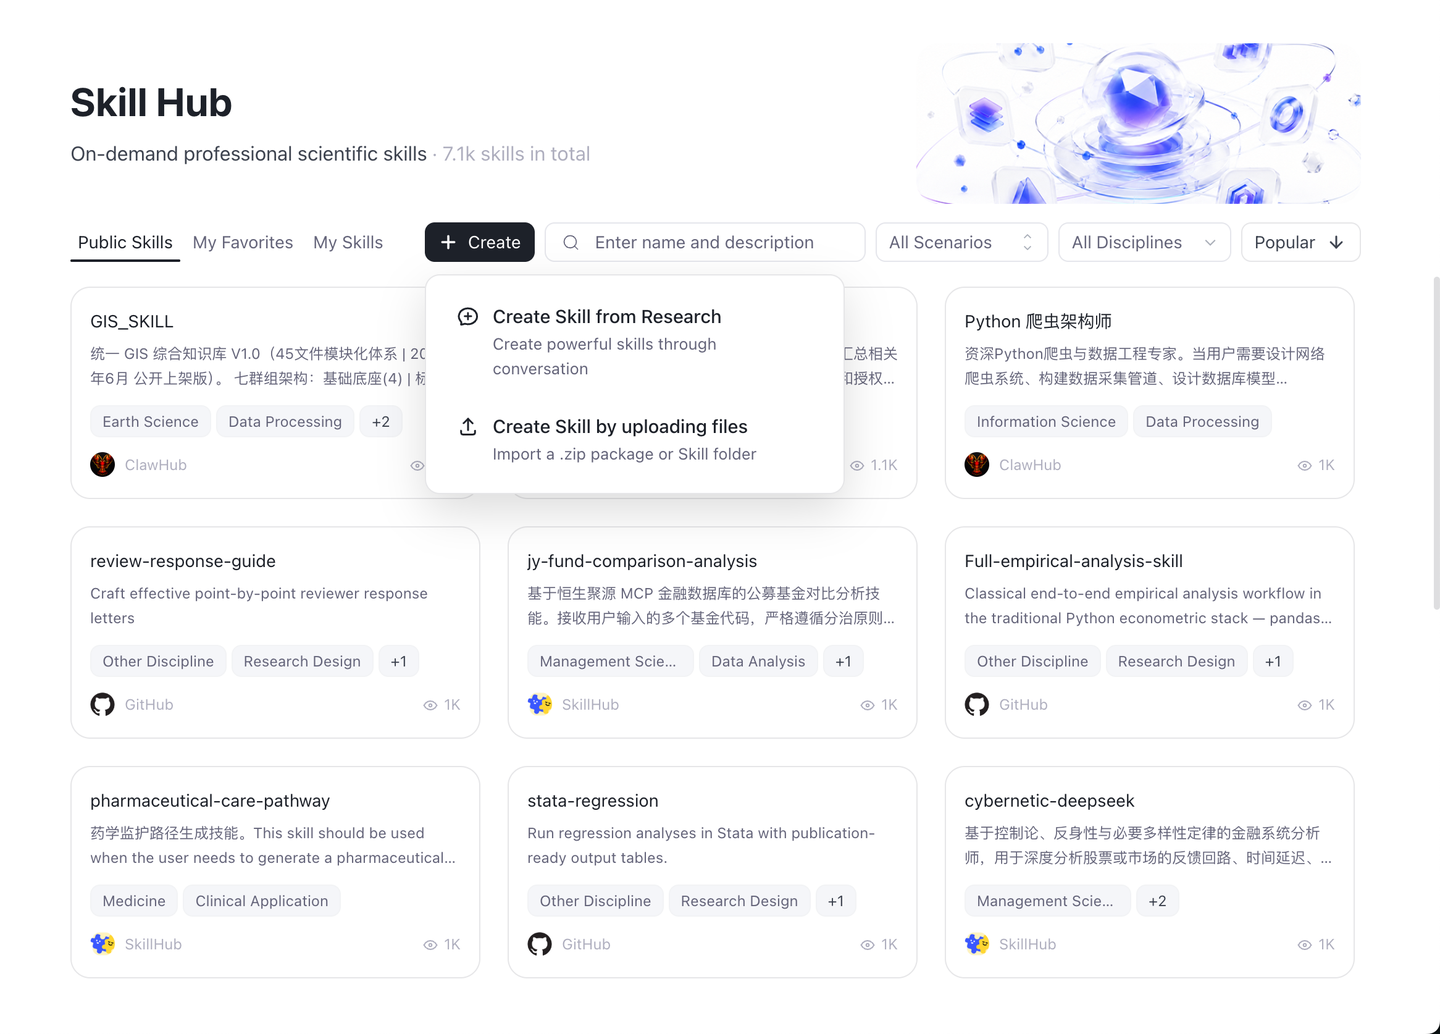Click eye icon beside 1.1K views

pos(857,466)
